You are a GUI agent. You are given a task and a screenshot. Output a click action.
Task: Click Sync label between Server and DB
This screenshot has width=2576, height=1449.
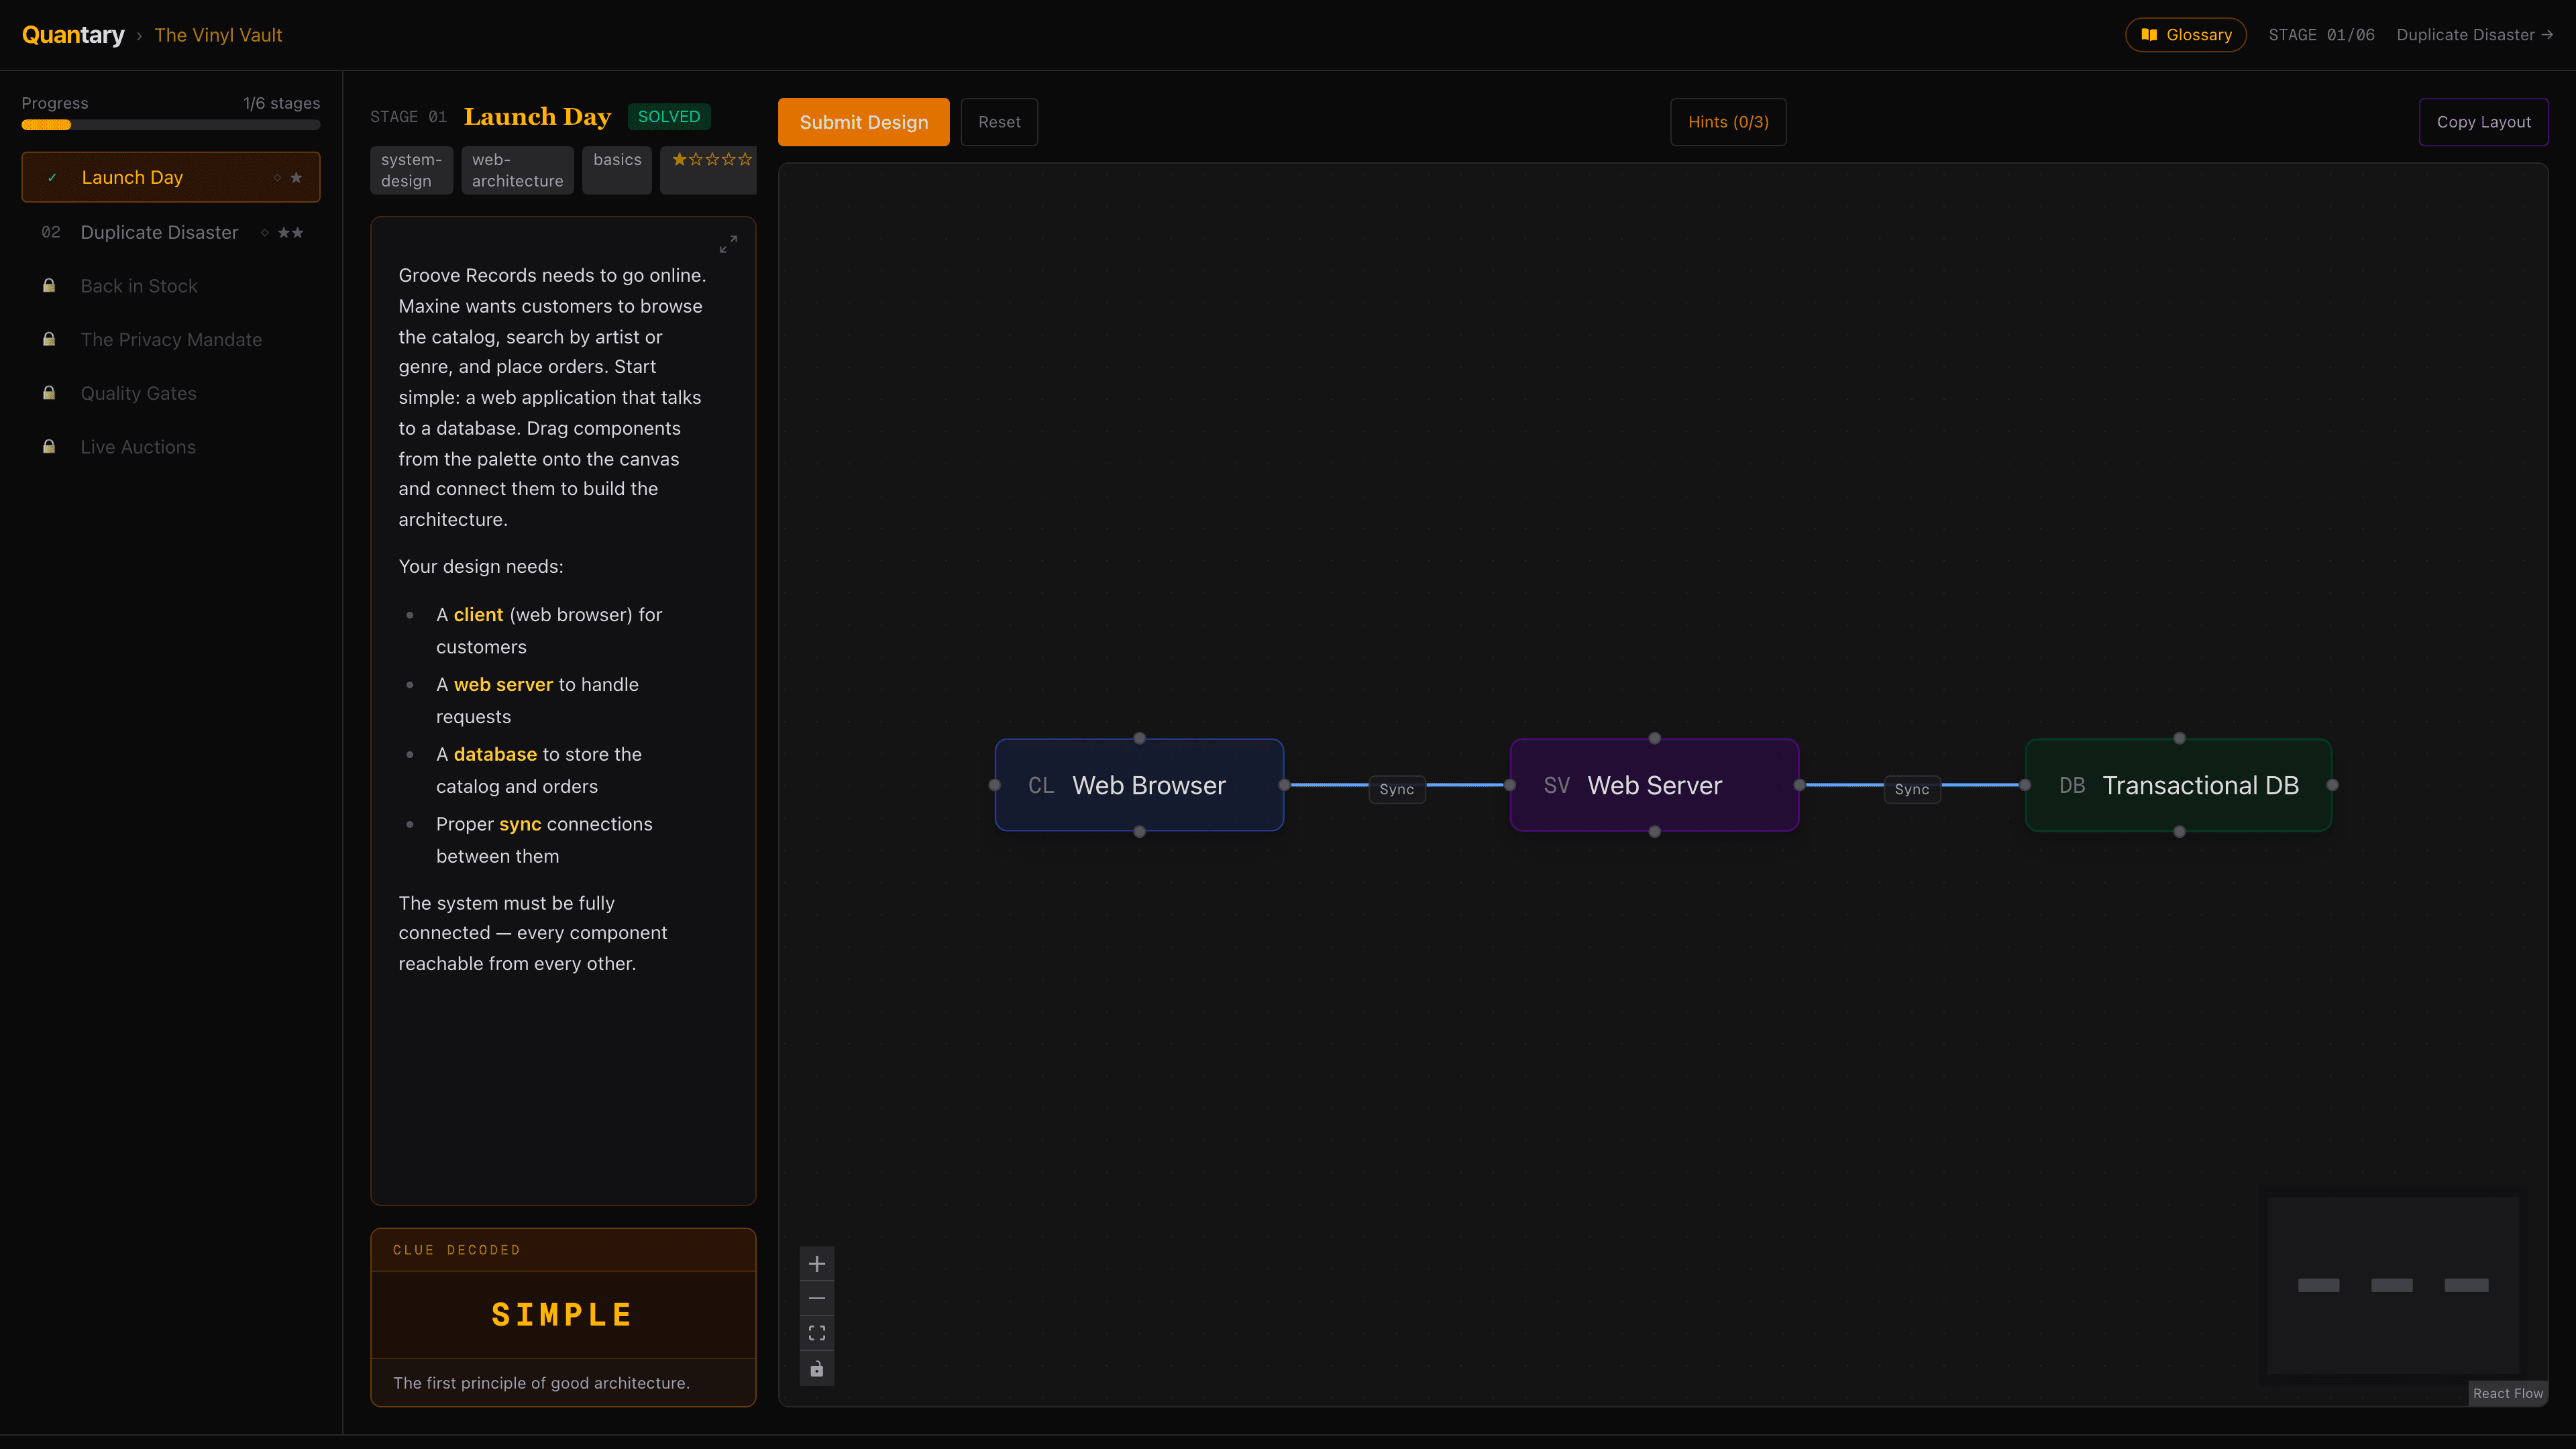point(1911,789)
